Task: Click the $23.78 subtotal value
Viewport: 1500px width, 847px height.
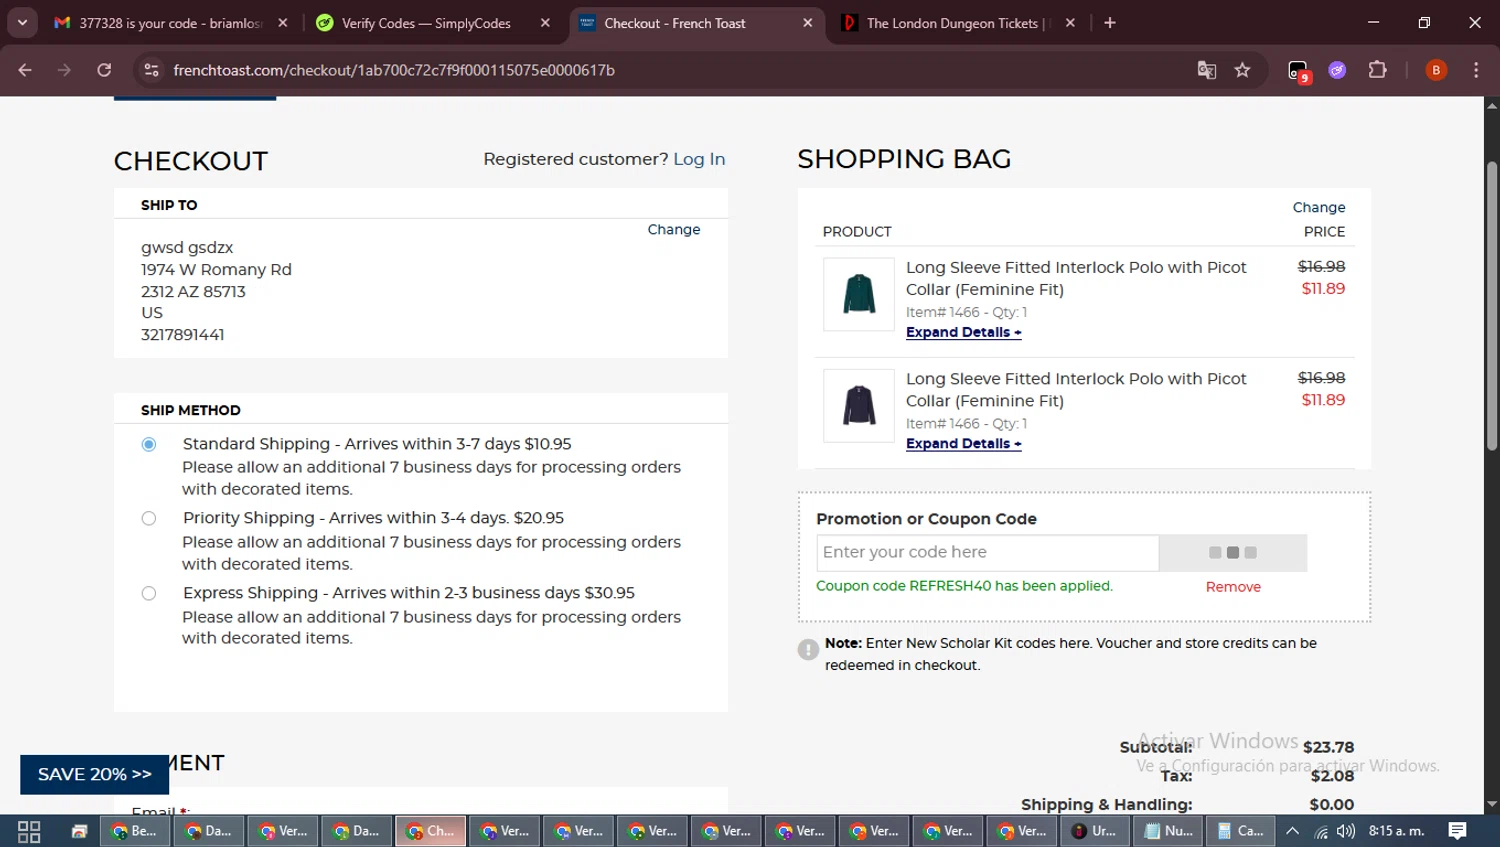Action: click(1328, 747)
